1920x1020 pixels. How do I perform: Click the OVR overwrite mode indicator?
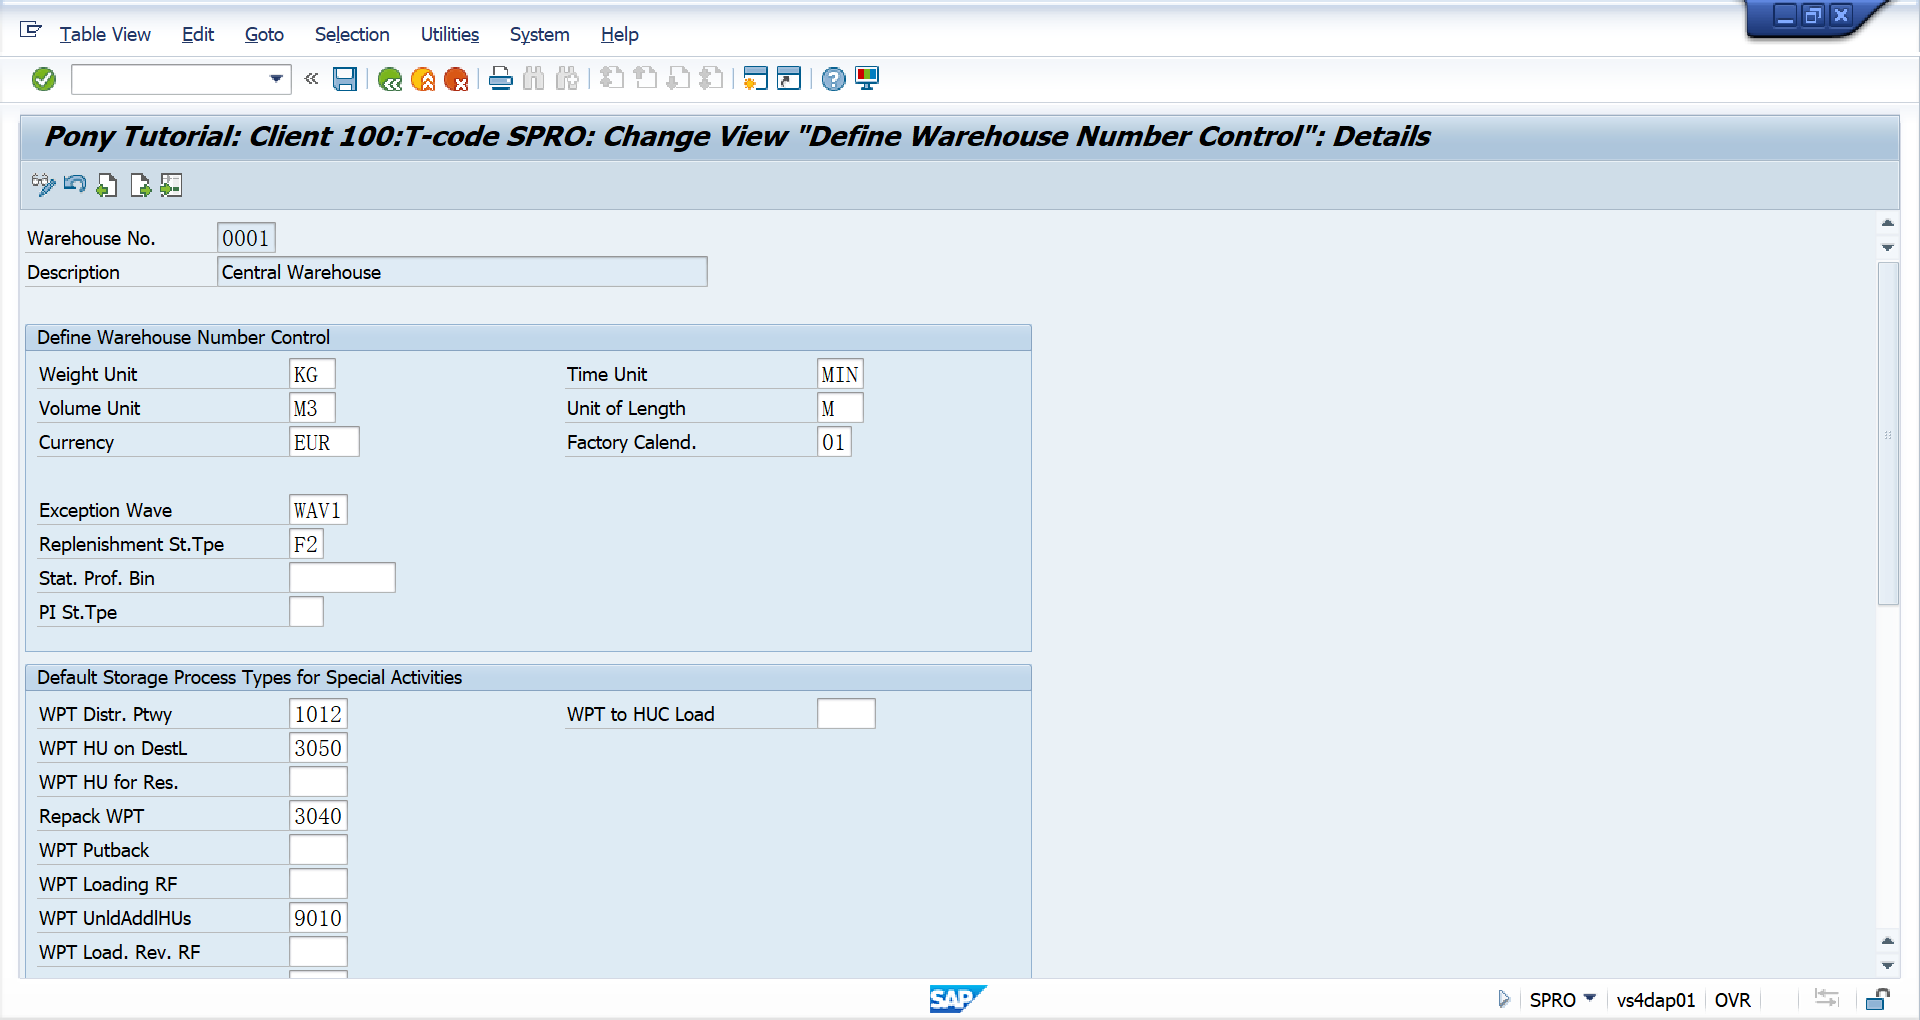pos(1732,999)
